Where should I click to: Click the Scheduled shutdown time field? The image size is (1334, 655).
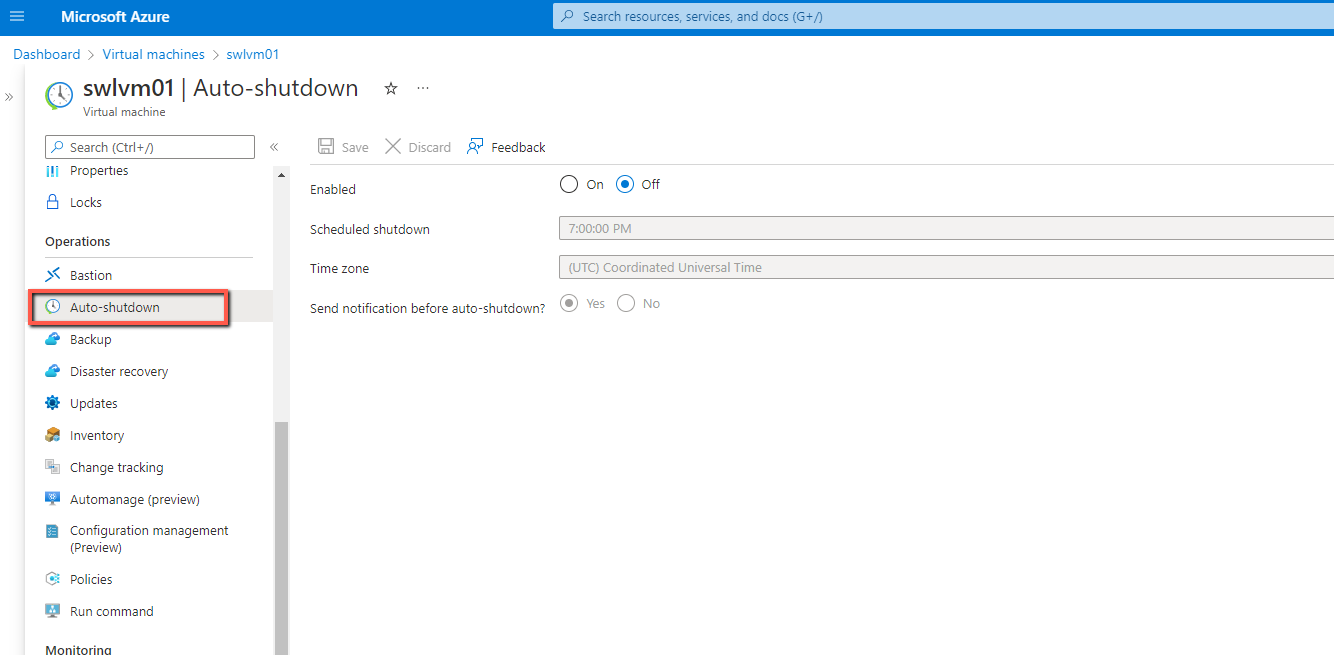click(x=946, y=228)
